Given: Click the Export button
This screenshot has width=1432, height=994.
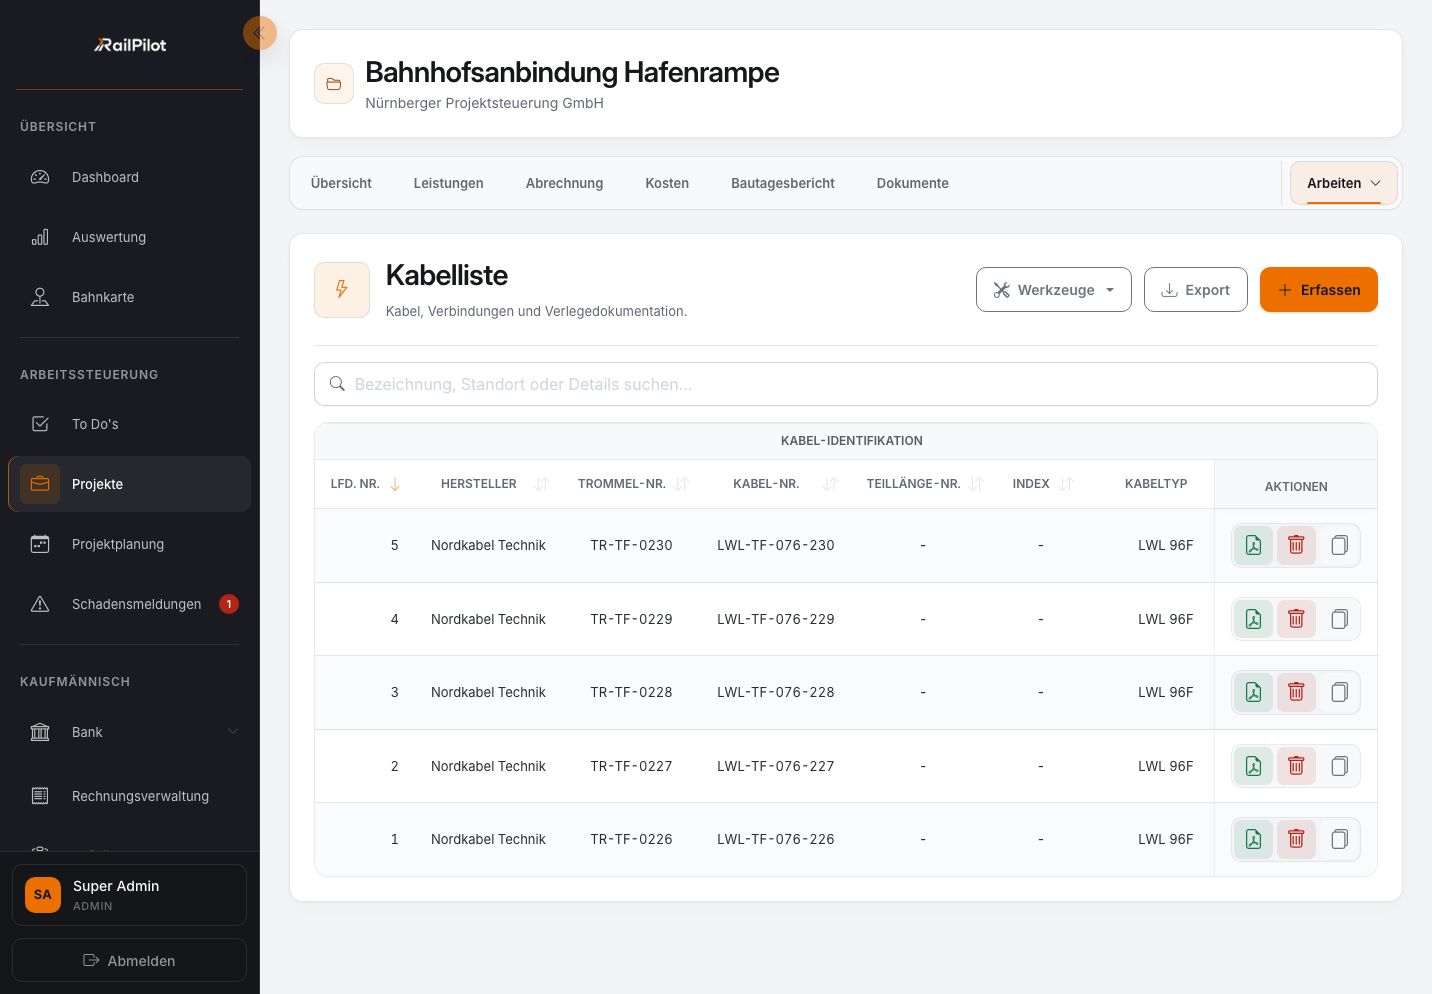Looking at the screenshot, I should (x=1196, y=290).
